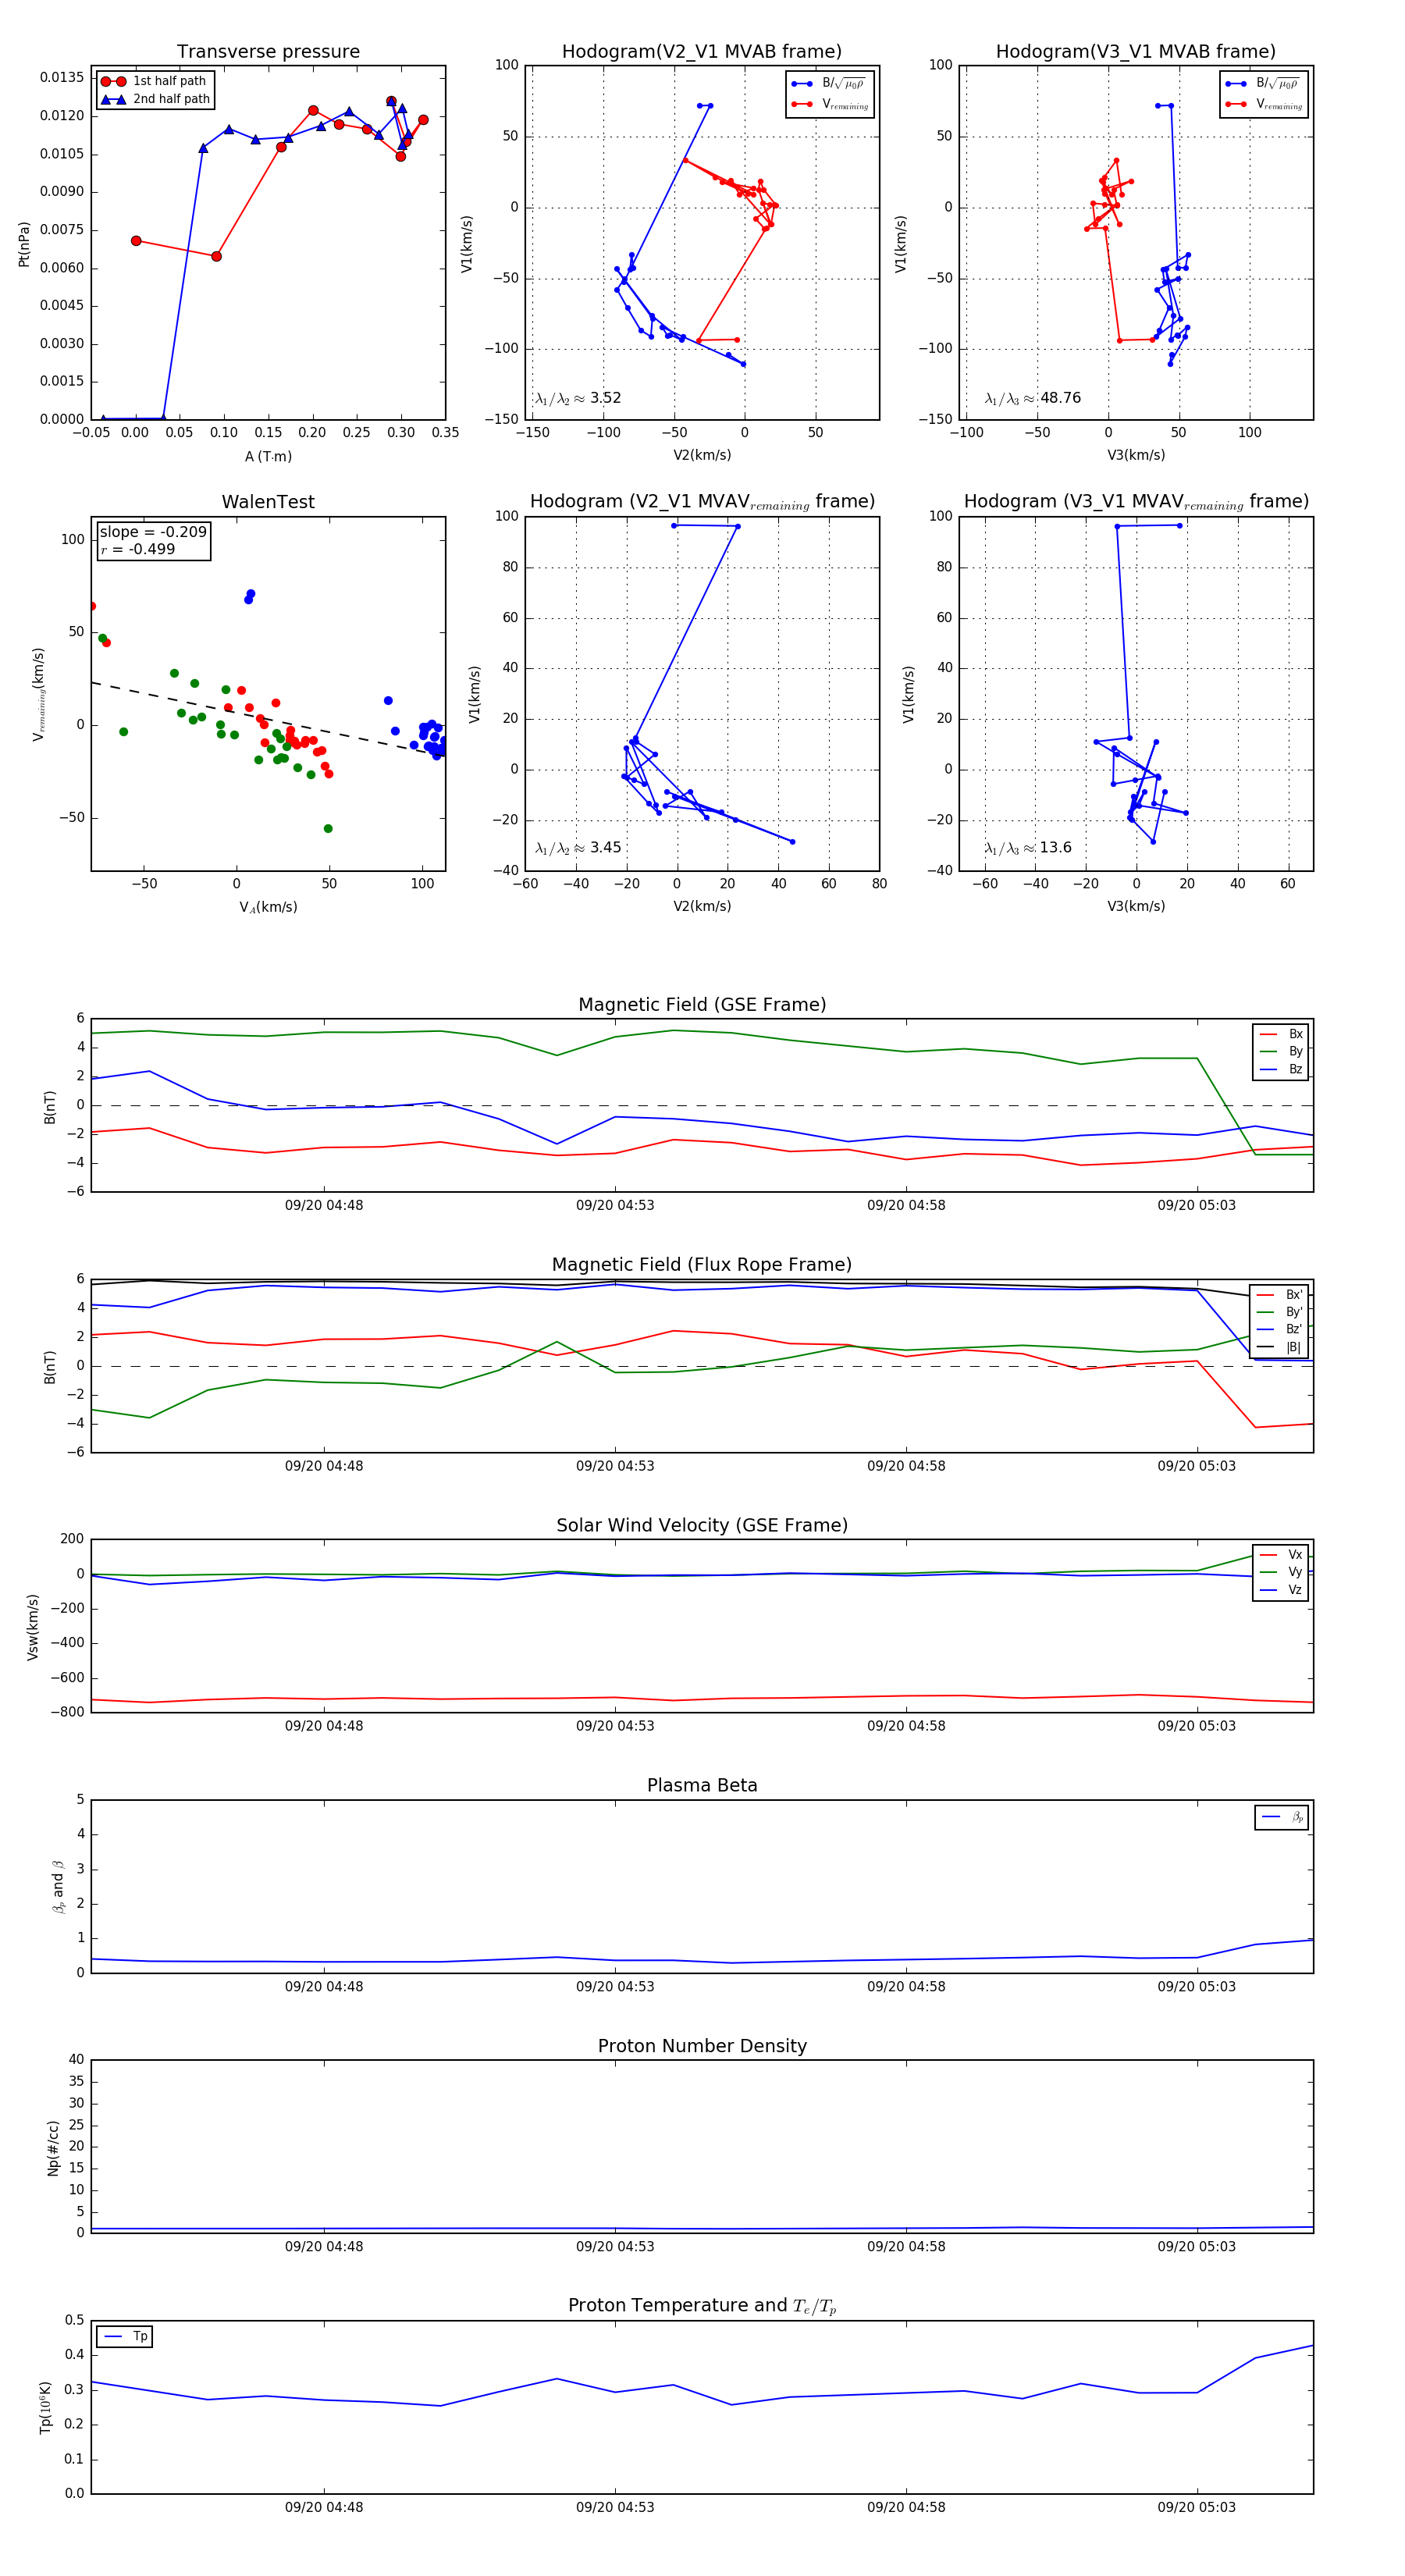Click the By legend entry
Image resolution: width=1405 pixels, height=2576 pixels.
coord(1281,1051)
